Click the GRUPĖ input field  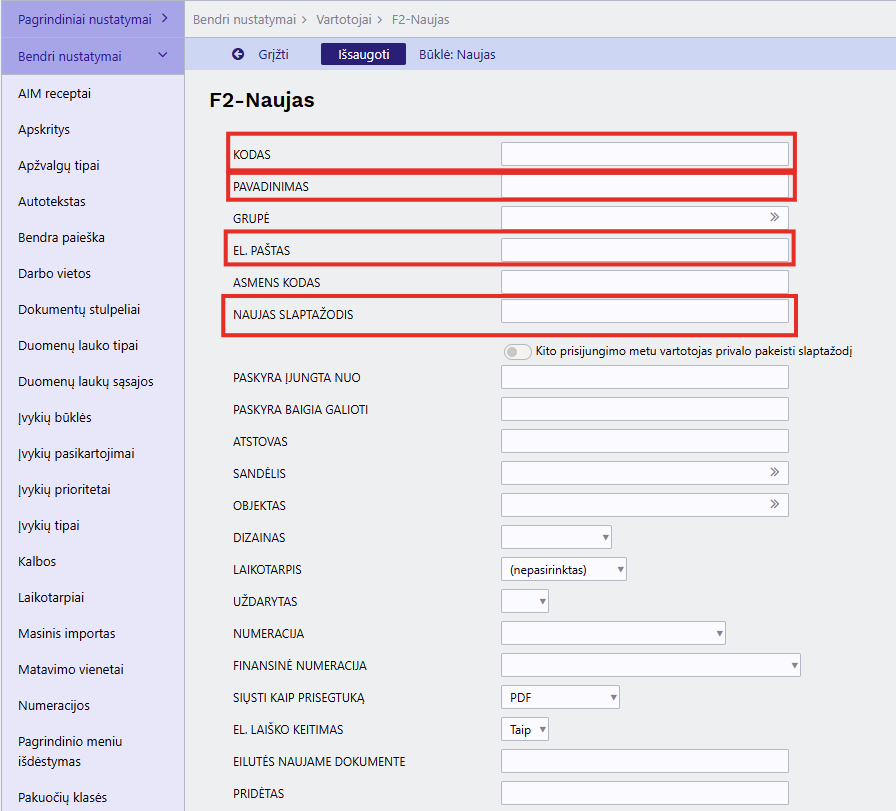[x=645, y=218]
